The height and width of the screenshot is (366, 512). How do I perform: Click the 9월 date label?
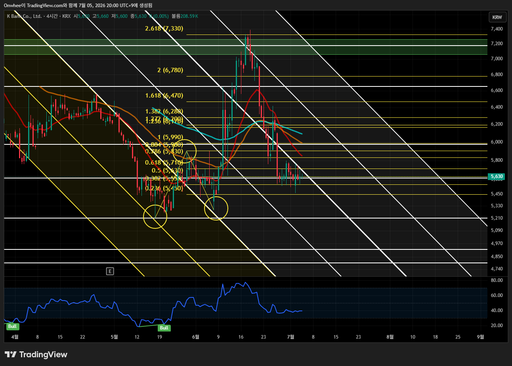pyautogui.click(x=480, y=337)
